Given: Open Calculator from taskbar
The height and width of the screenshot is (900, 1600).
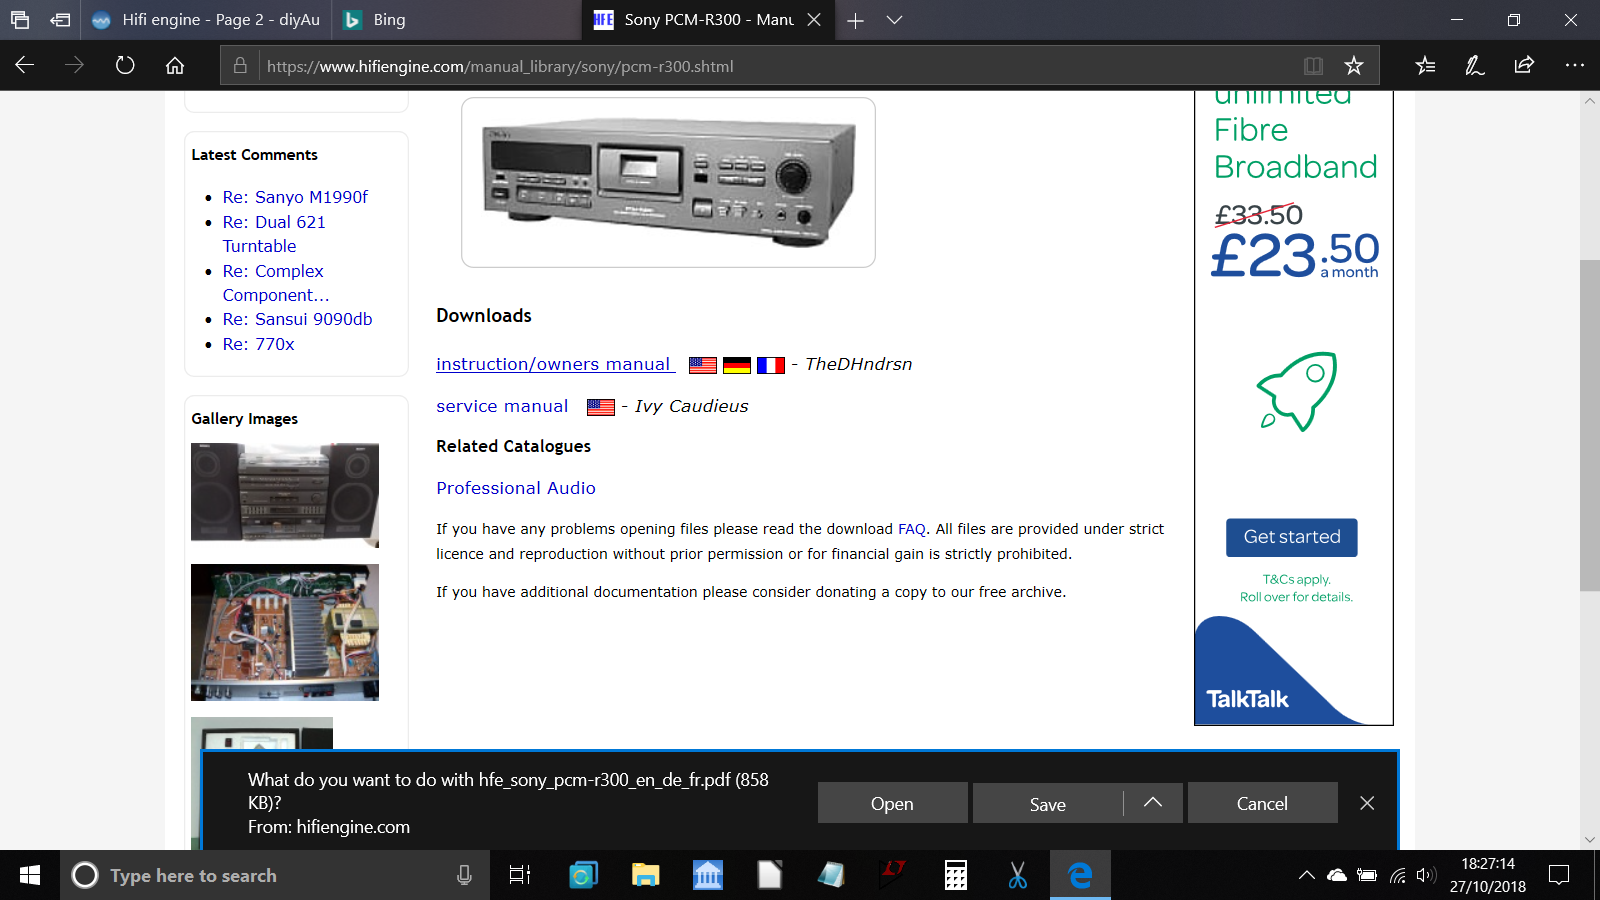Looking at the screenshot, I should [955, 875].
